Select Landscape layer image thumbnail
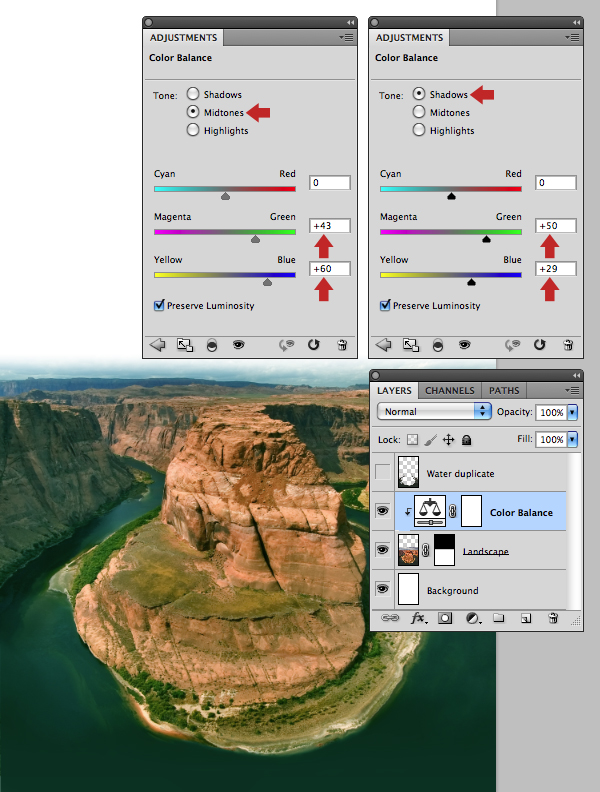Screen dimensions: 600x792 [x=409, y=550]
